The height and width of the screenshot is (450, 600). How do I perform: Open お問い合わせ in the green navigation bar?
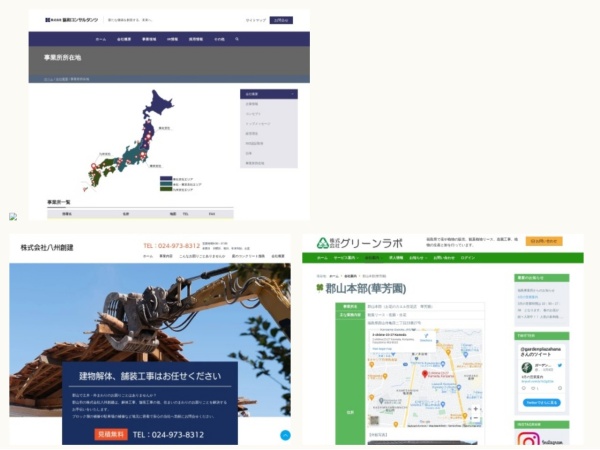click(444, 258)
